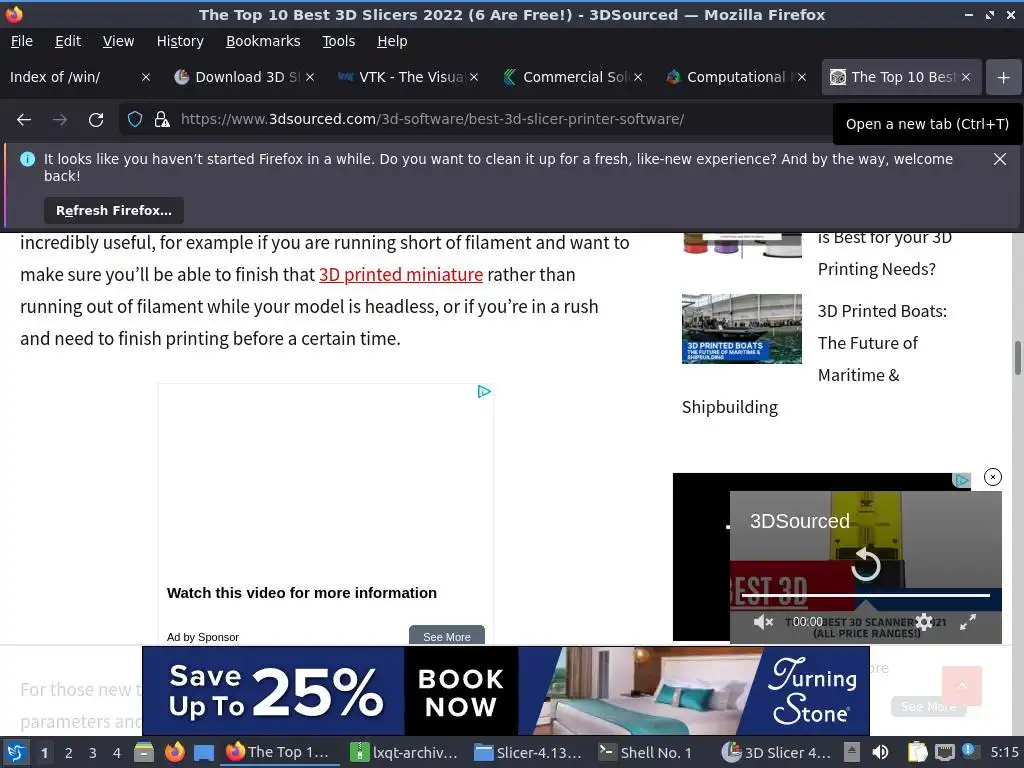Open tracking protection shield icon
Viewport: 1024px width, 768px height.
[x=135, y=120]
